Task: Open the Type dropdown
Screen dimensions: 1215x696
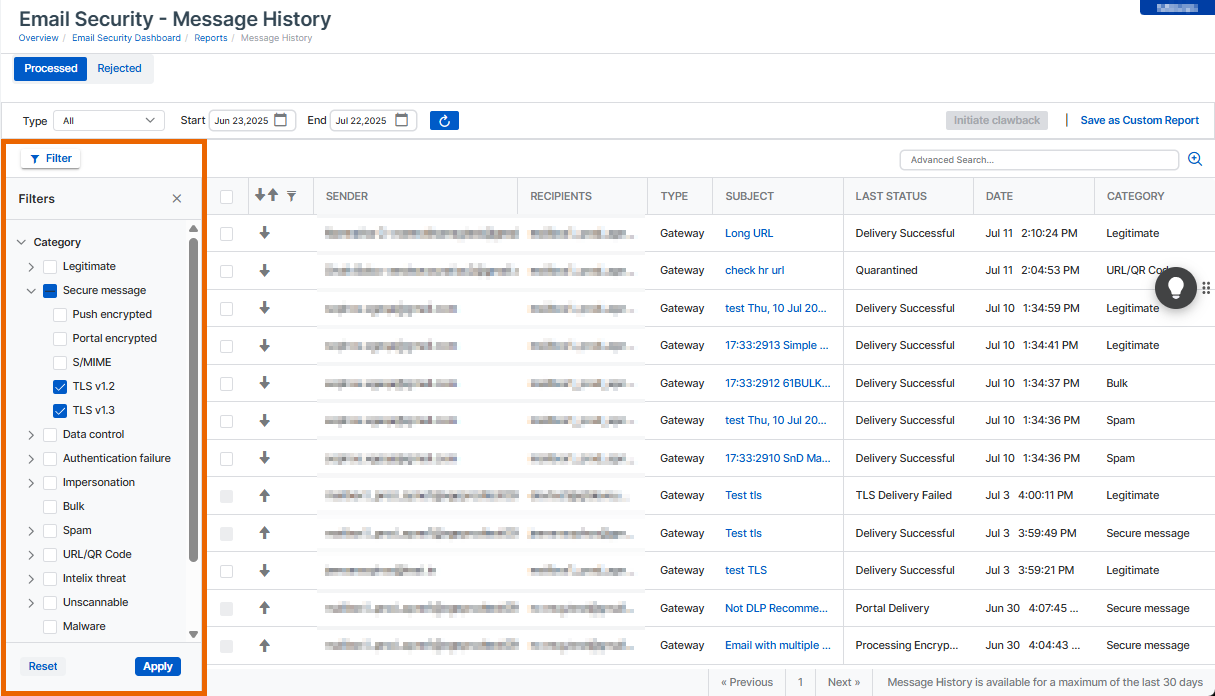Action: tap(109, 121)
